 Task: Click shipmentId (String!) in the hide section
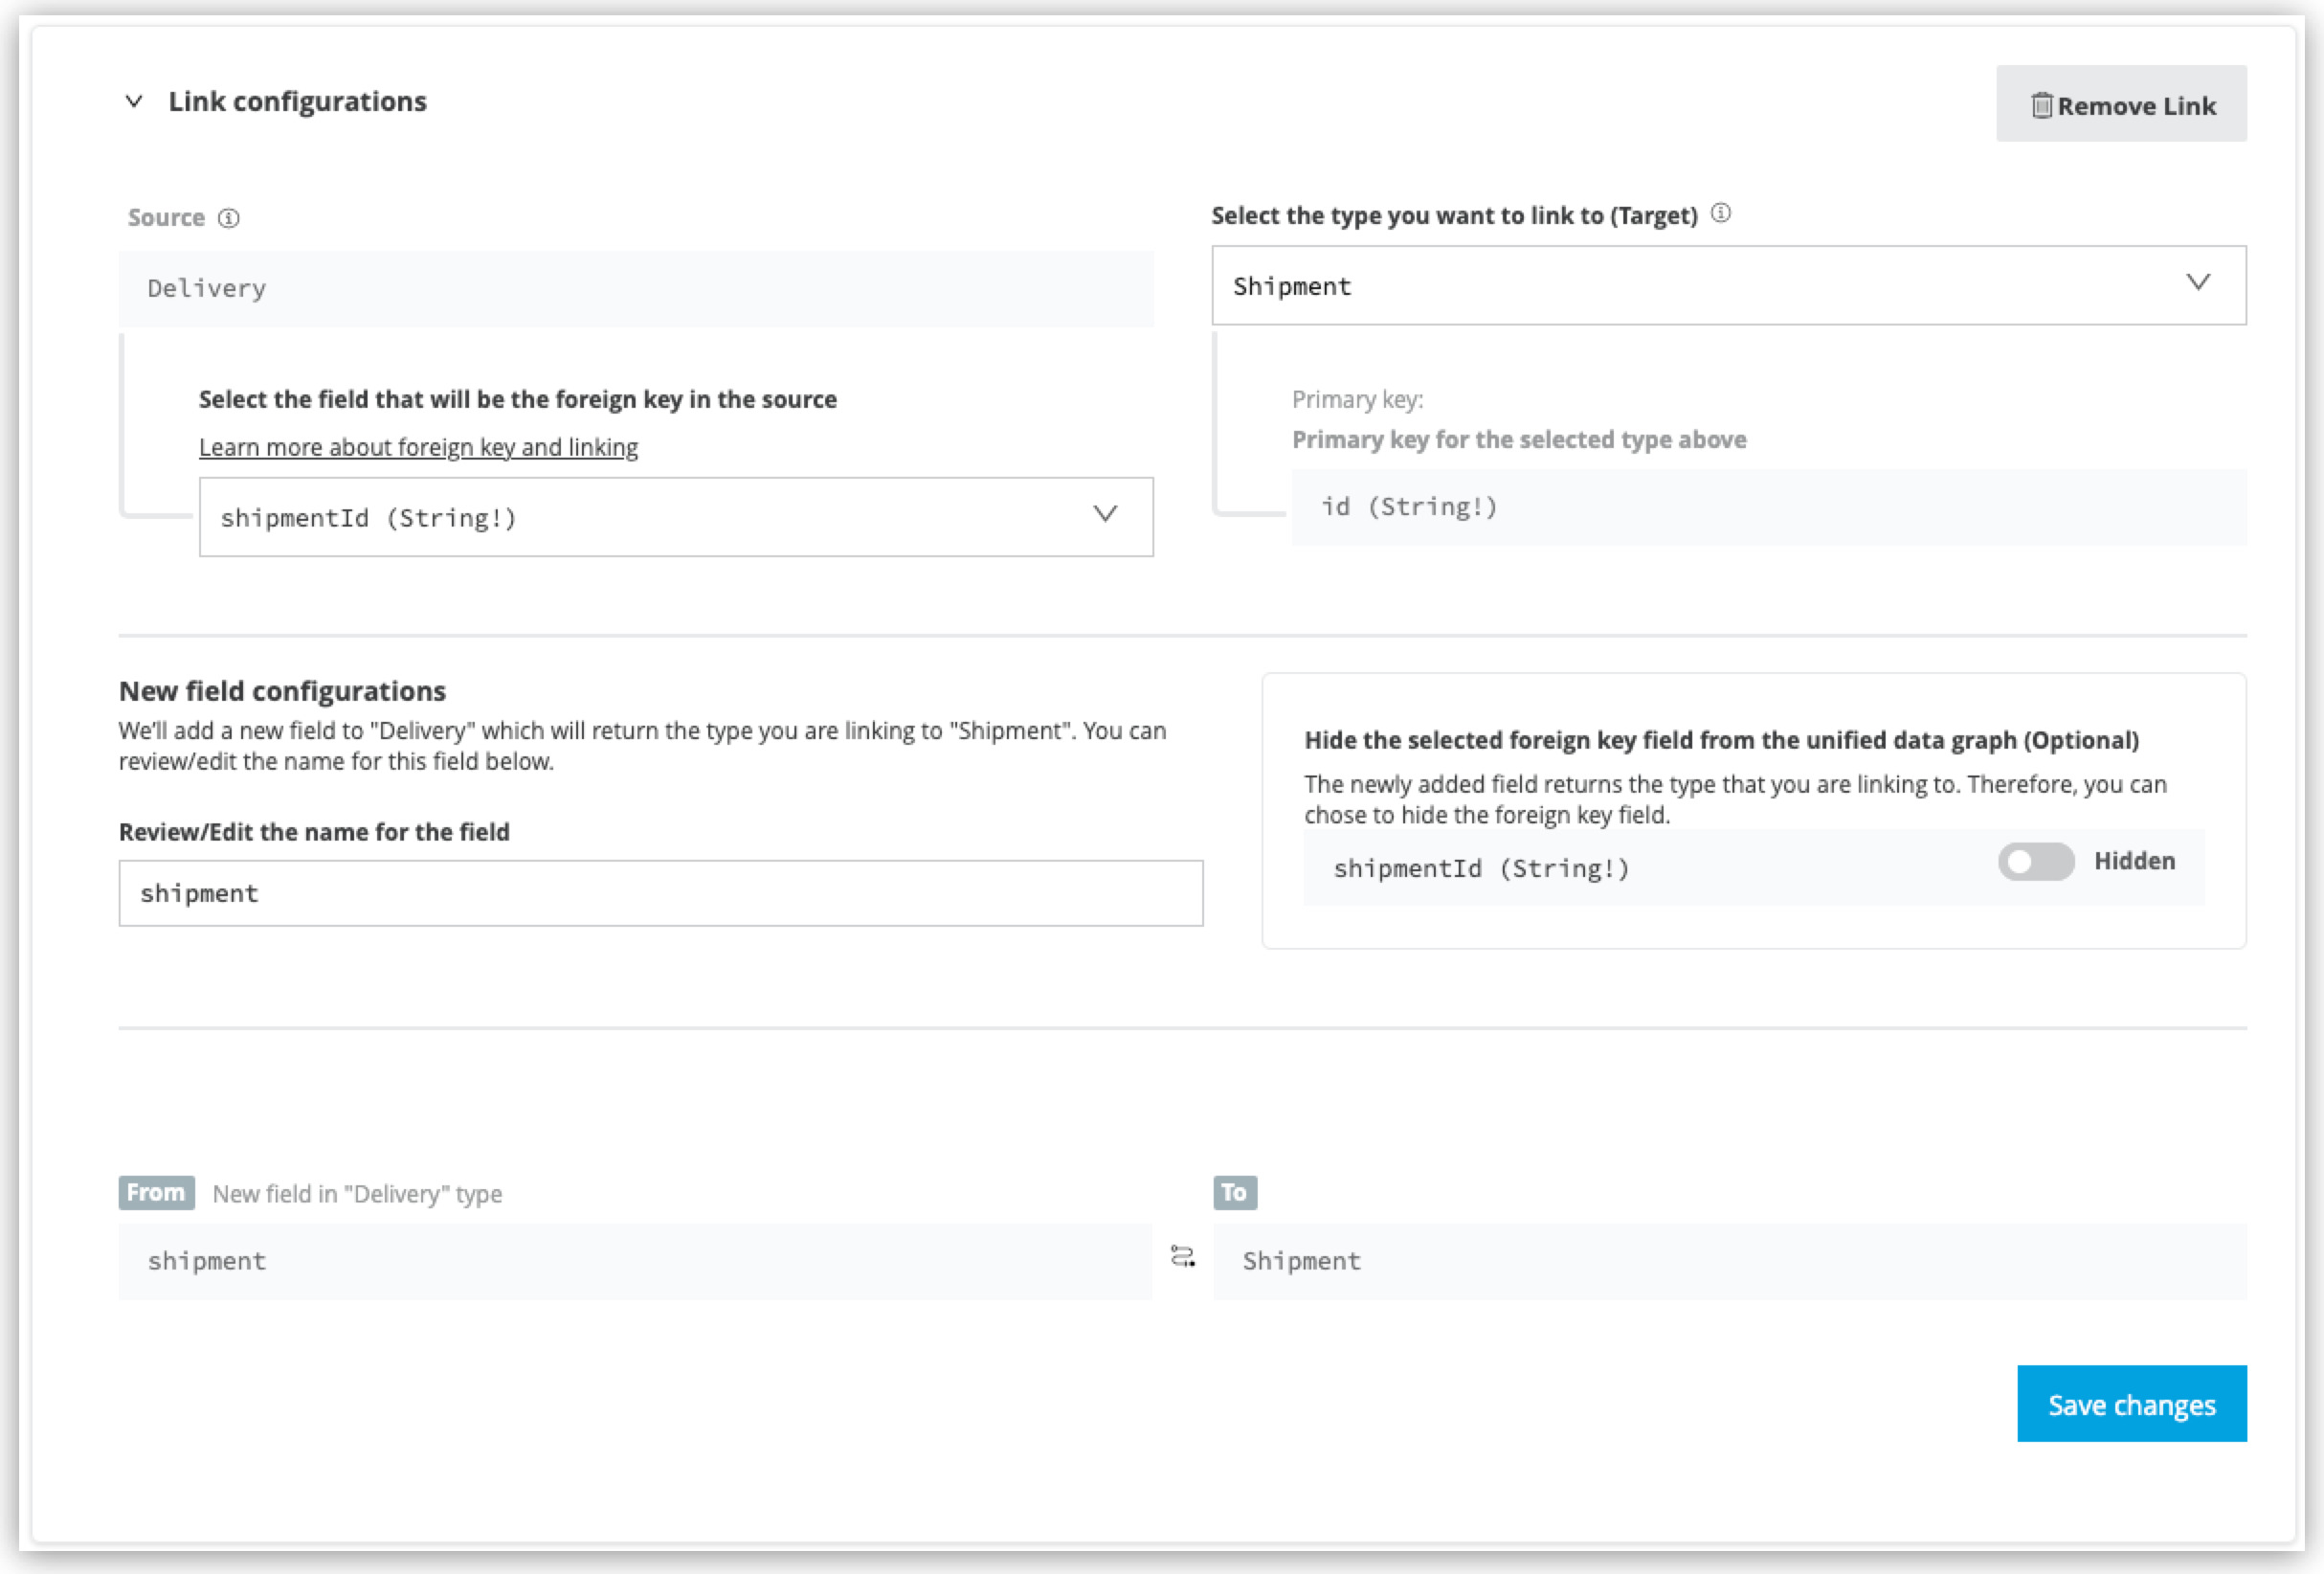[1482, 868]
